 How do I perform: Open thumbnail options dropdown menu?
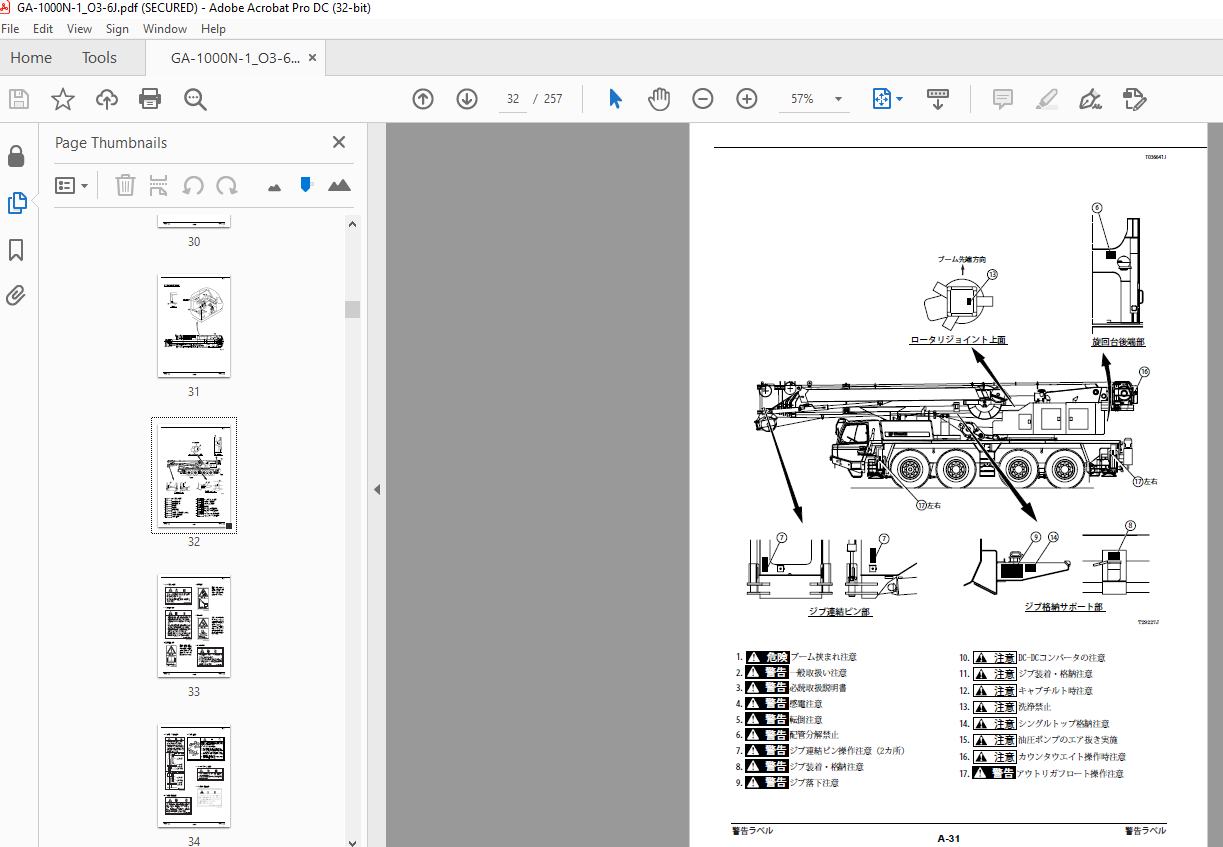(x=71, y=185)
